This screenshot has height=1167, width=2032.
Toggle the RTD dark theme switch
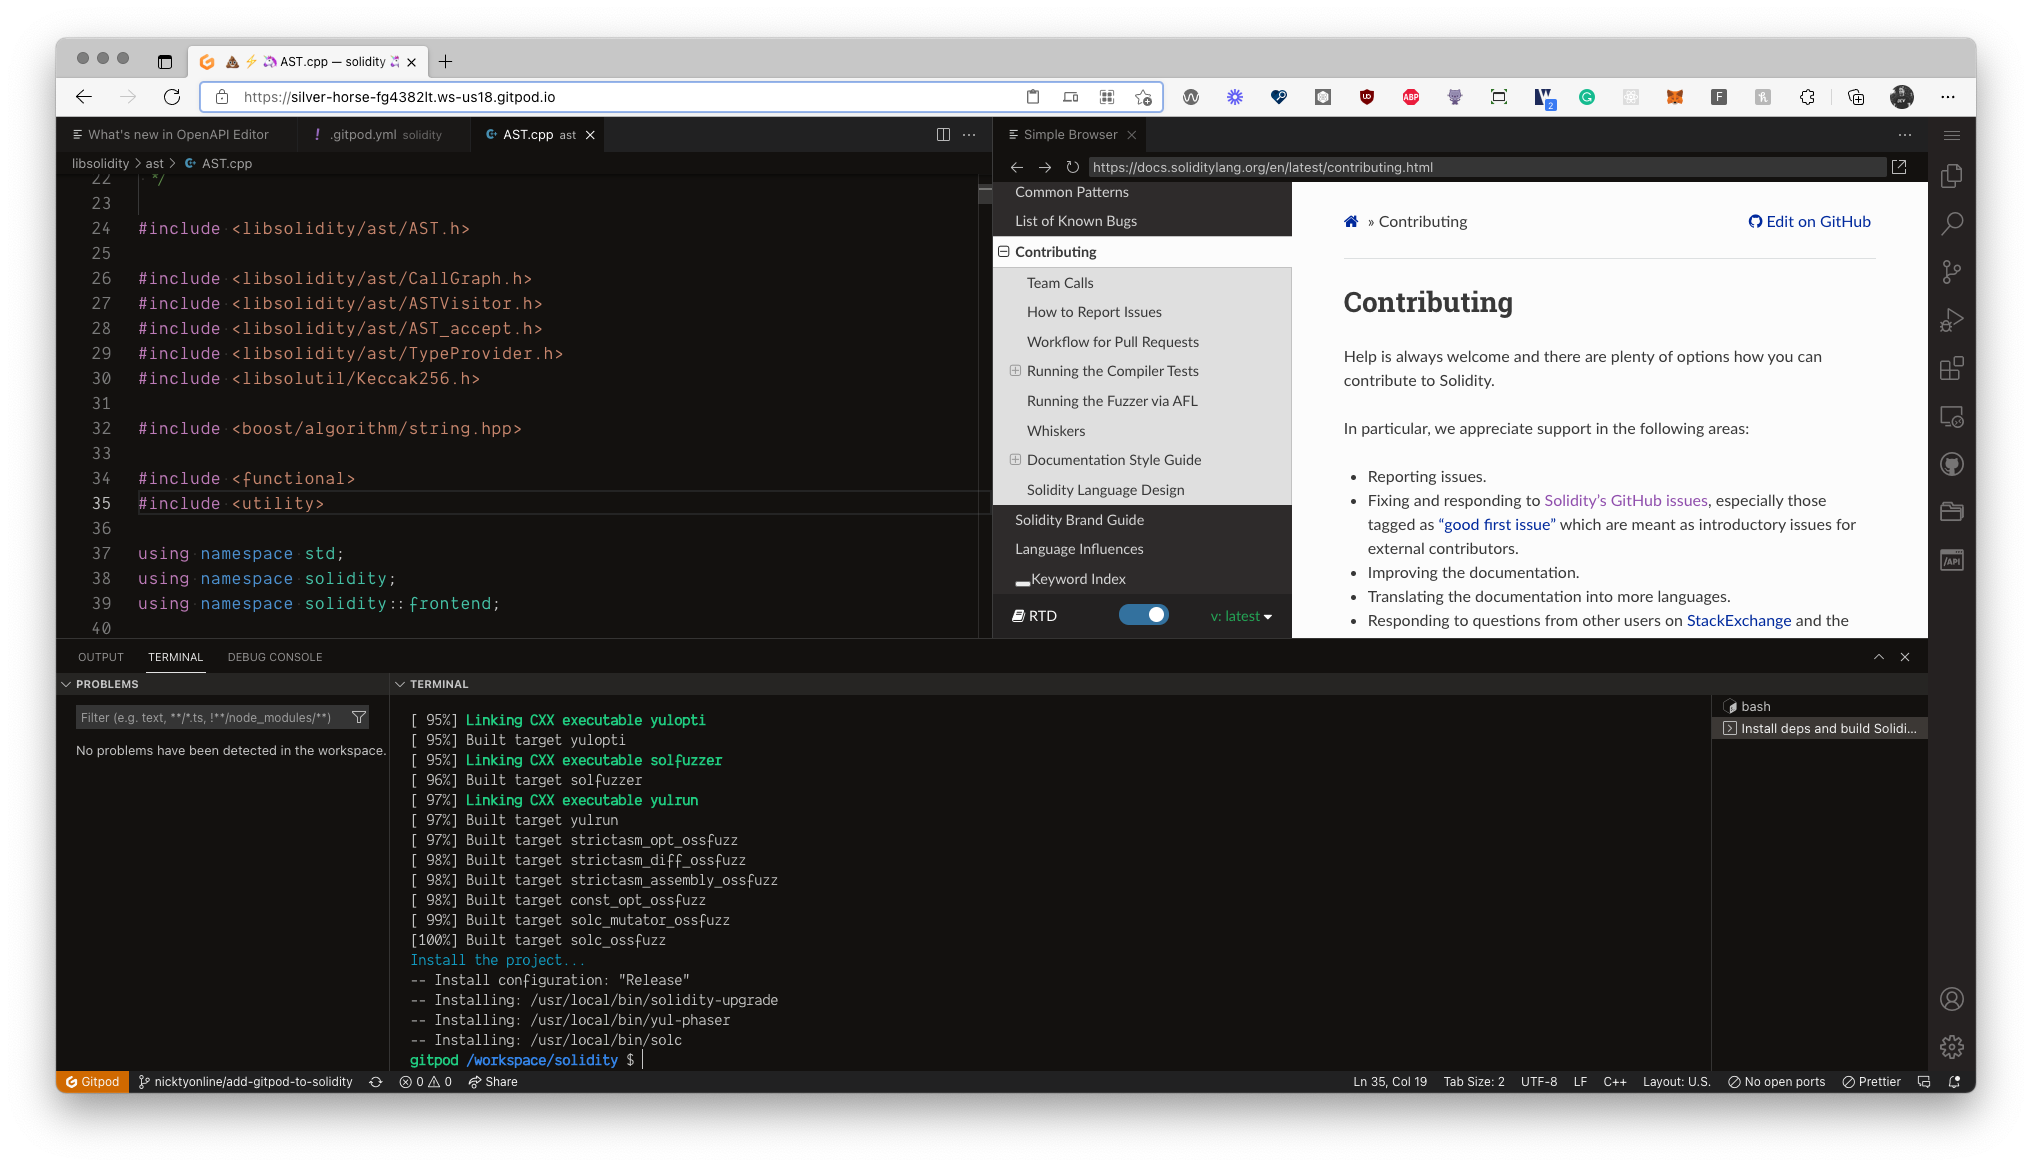coord(1144,614)
